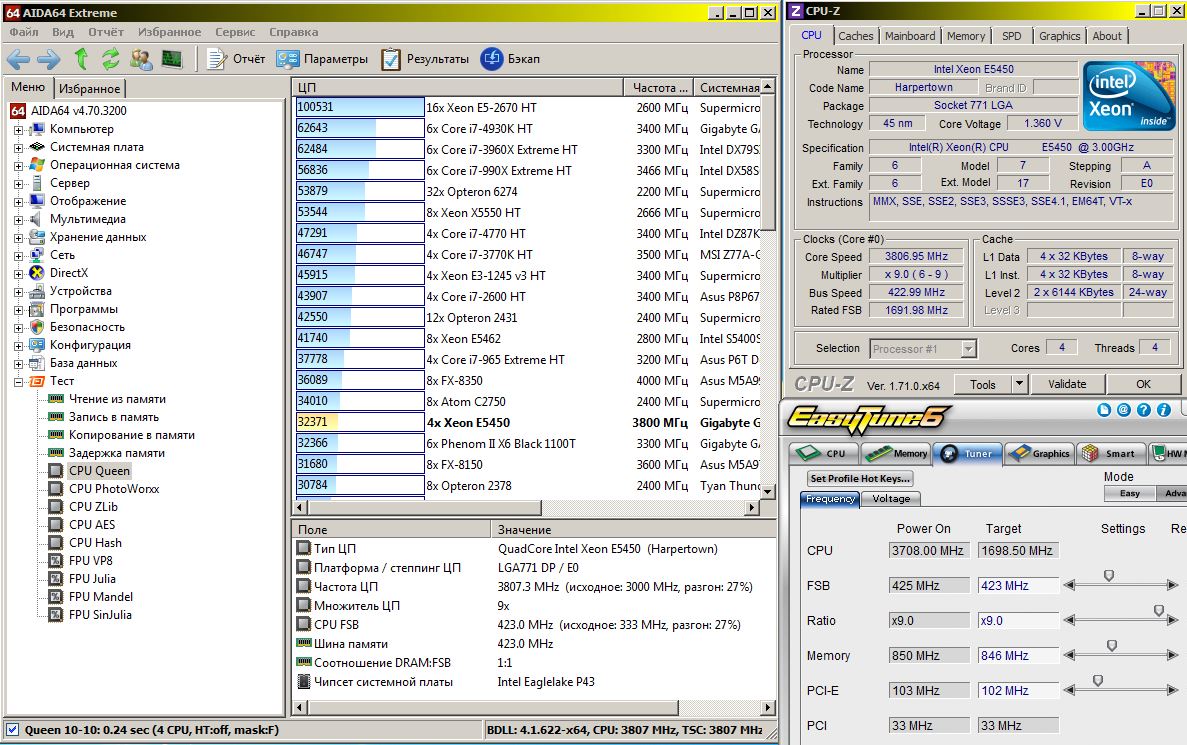Expand the Операционная система tree node
The width and height of the screenshot is (1187, 745).
tap(18, 166)
